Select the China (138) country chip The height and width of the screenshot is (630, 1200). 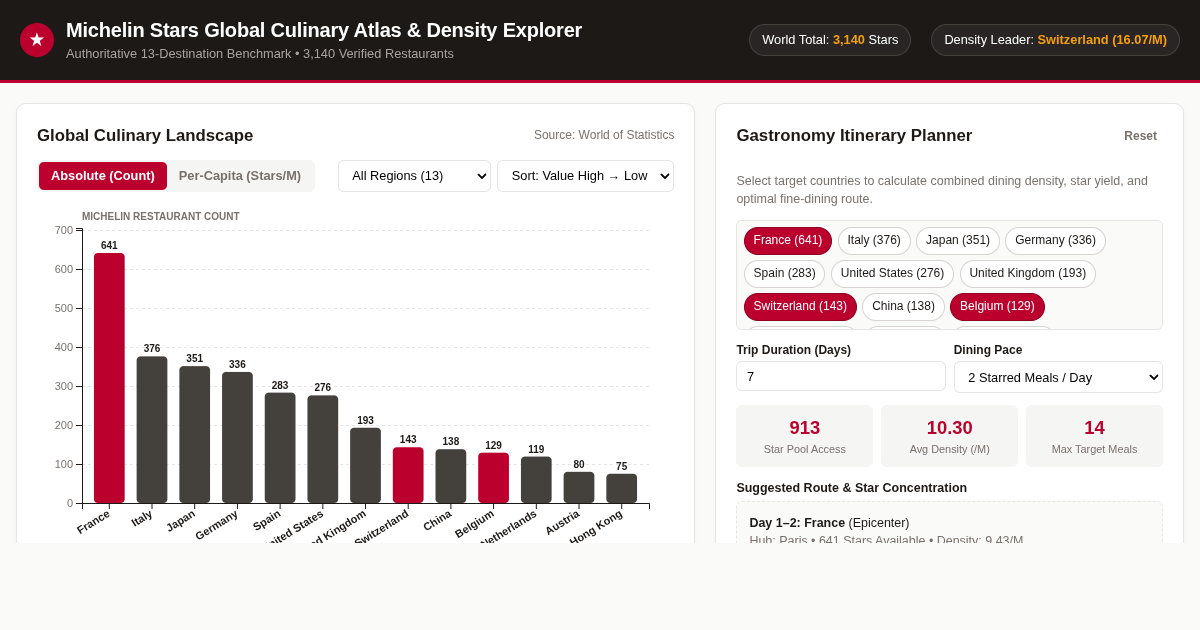coord(903,307)
